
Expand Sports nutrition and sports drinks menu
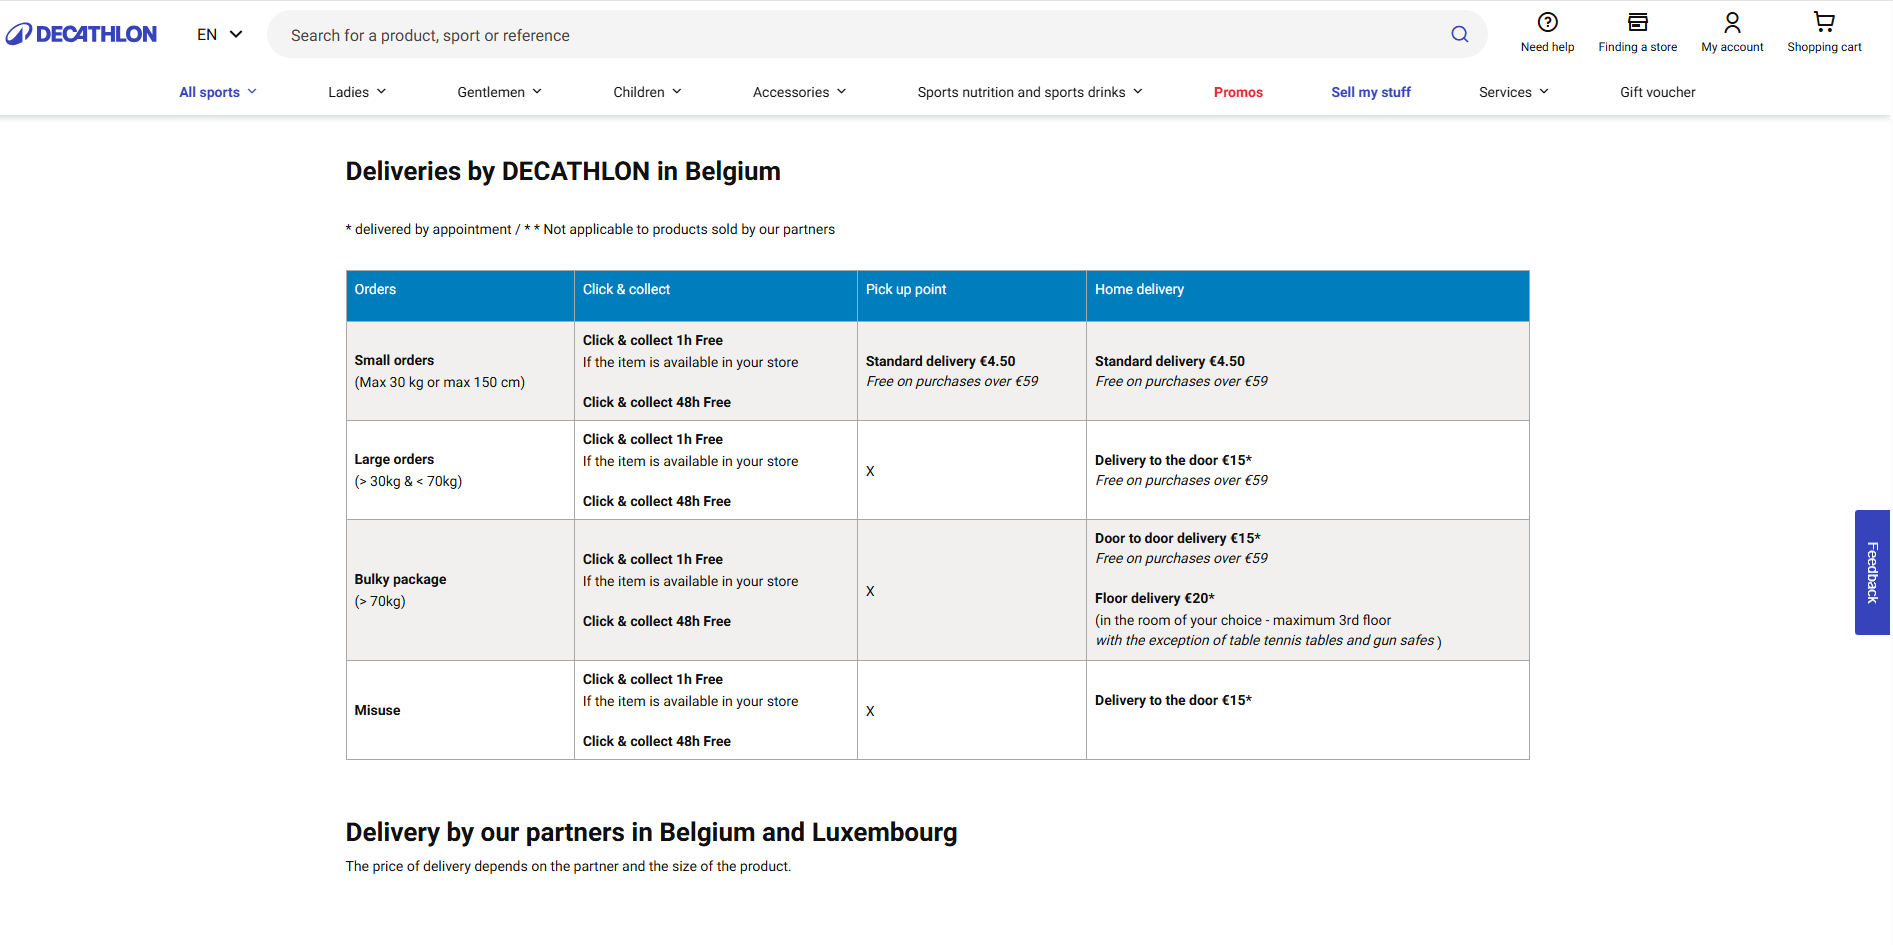point(1030,92)
